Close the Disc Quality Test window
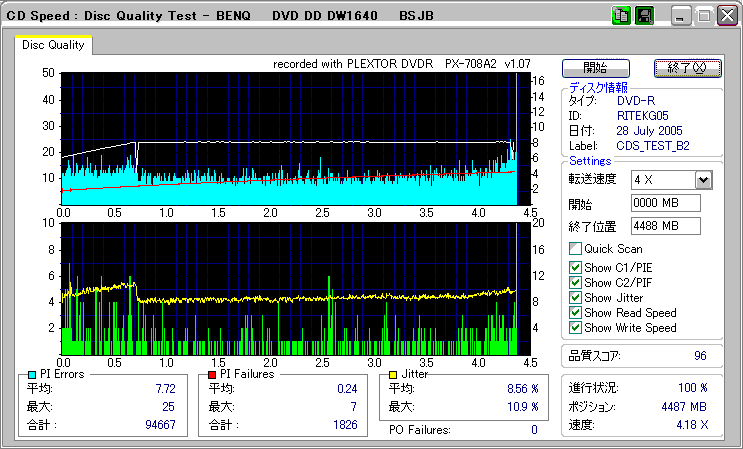 (727, 16)
